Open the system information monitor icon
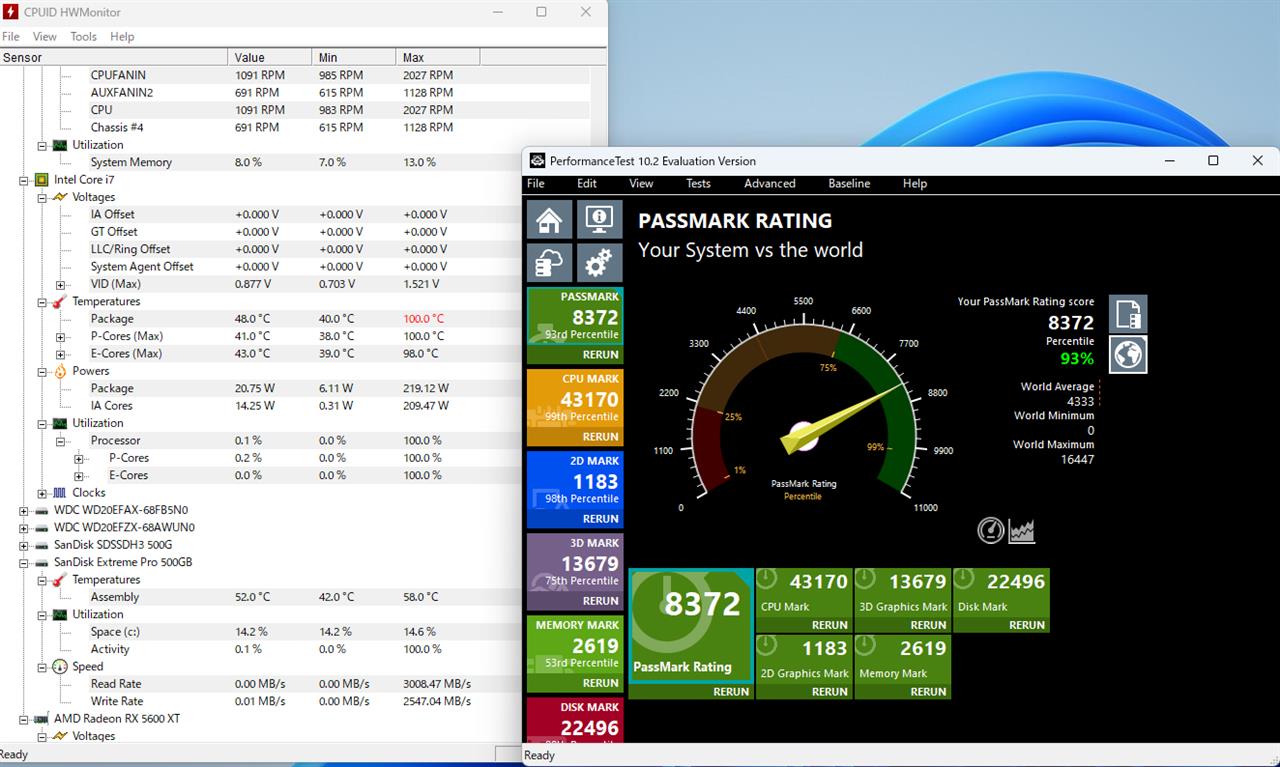 [599, 220]
